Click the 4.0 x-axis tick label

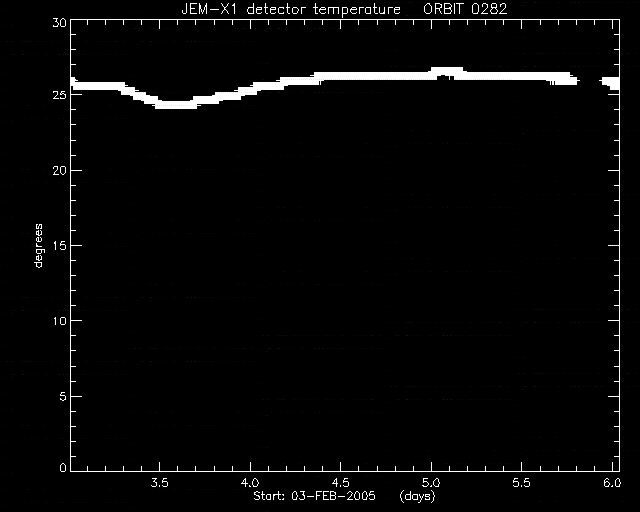[x=250, y=483]
